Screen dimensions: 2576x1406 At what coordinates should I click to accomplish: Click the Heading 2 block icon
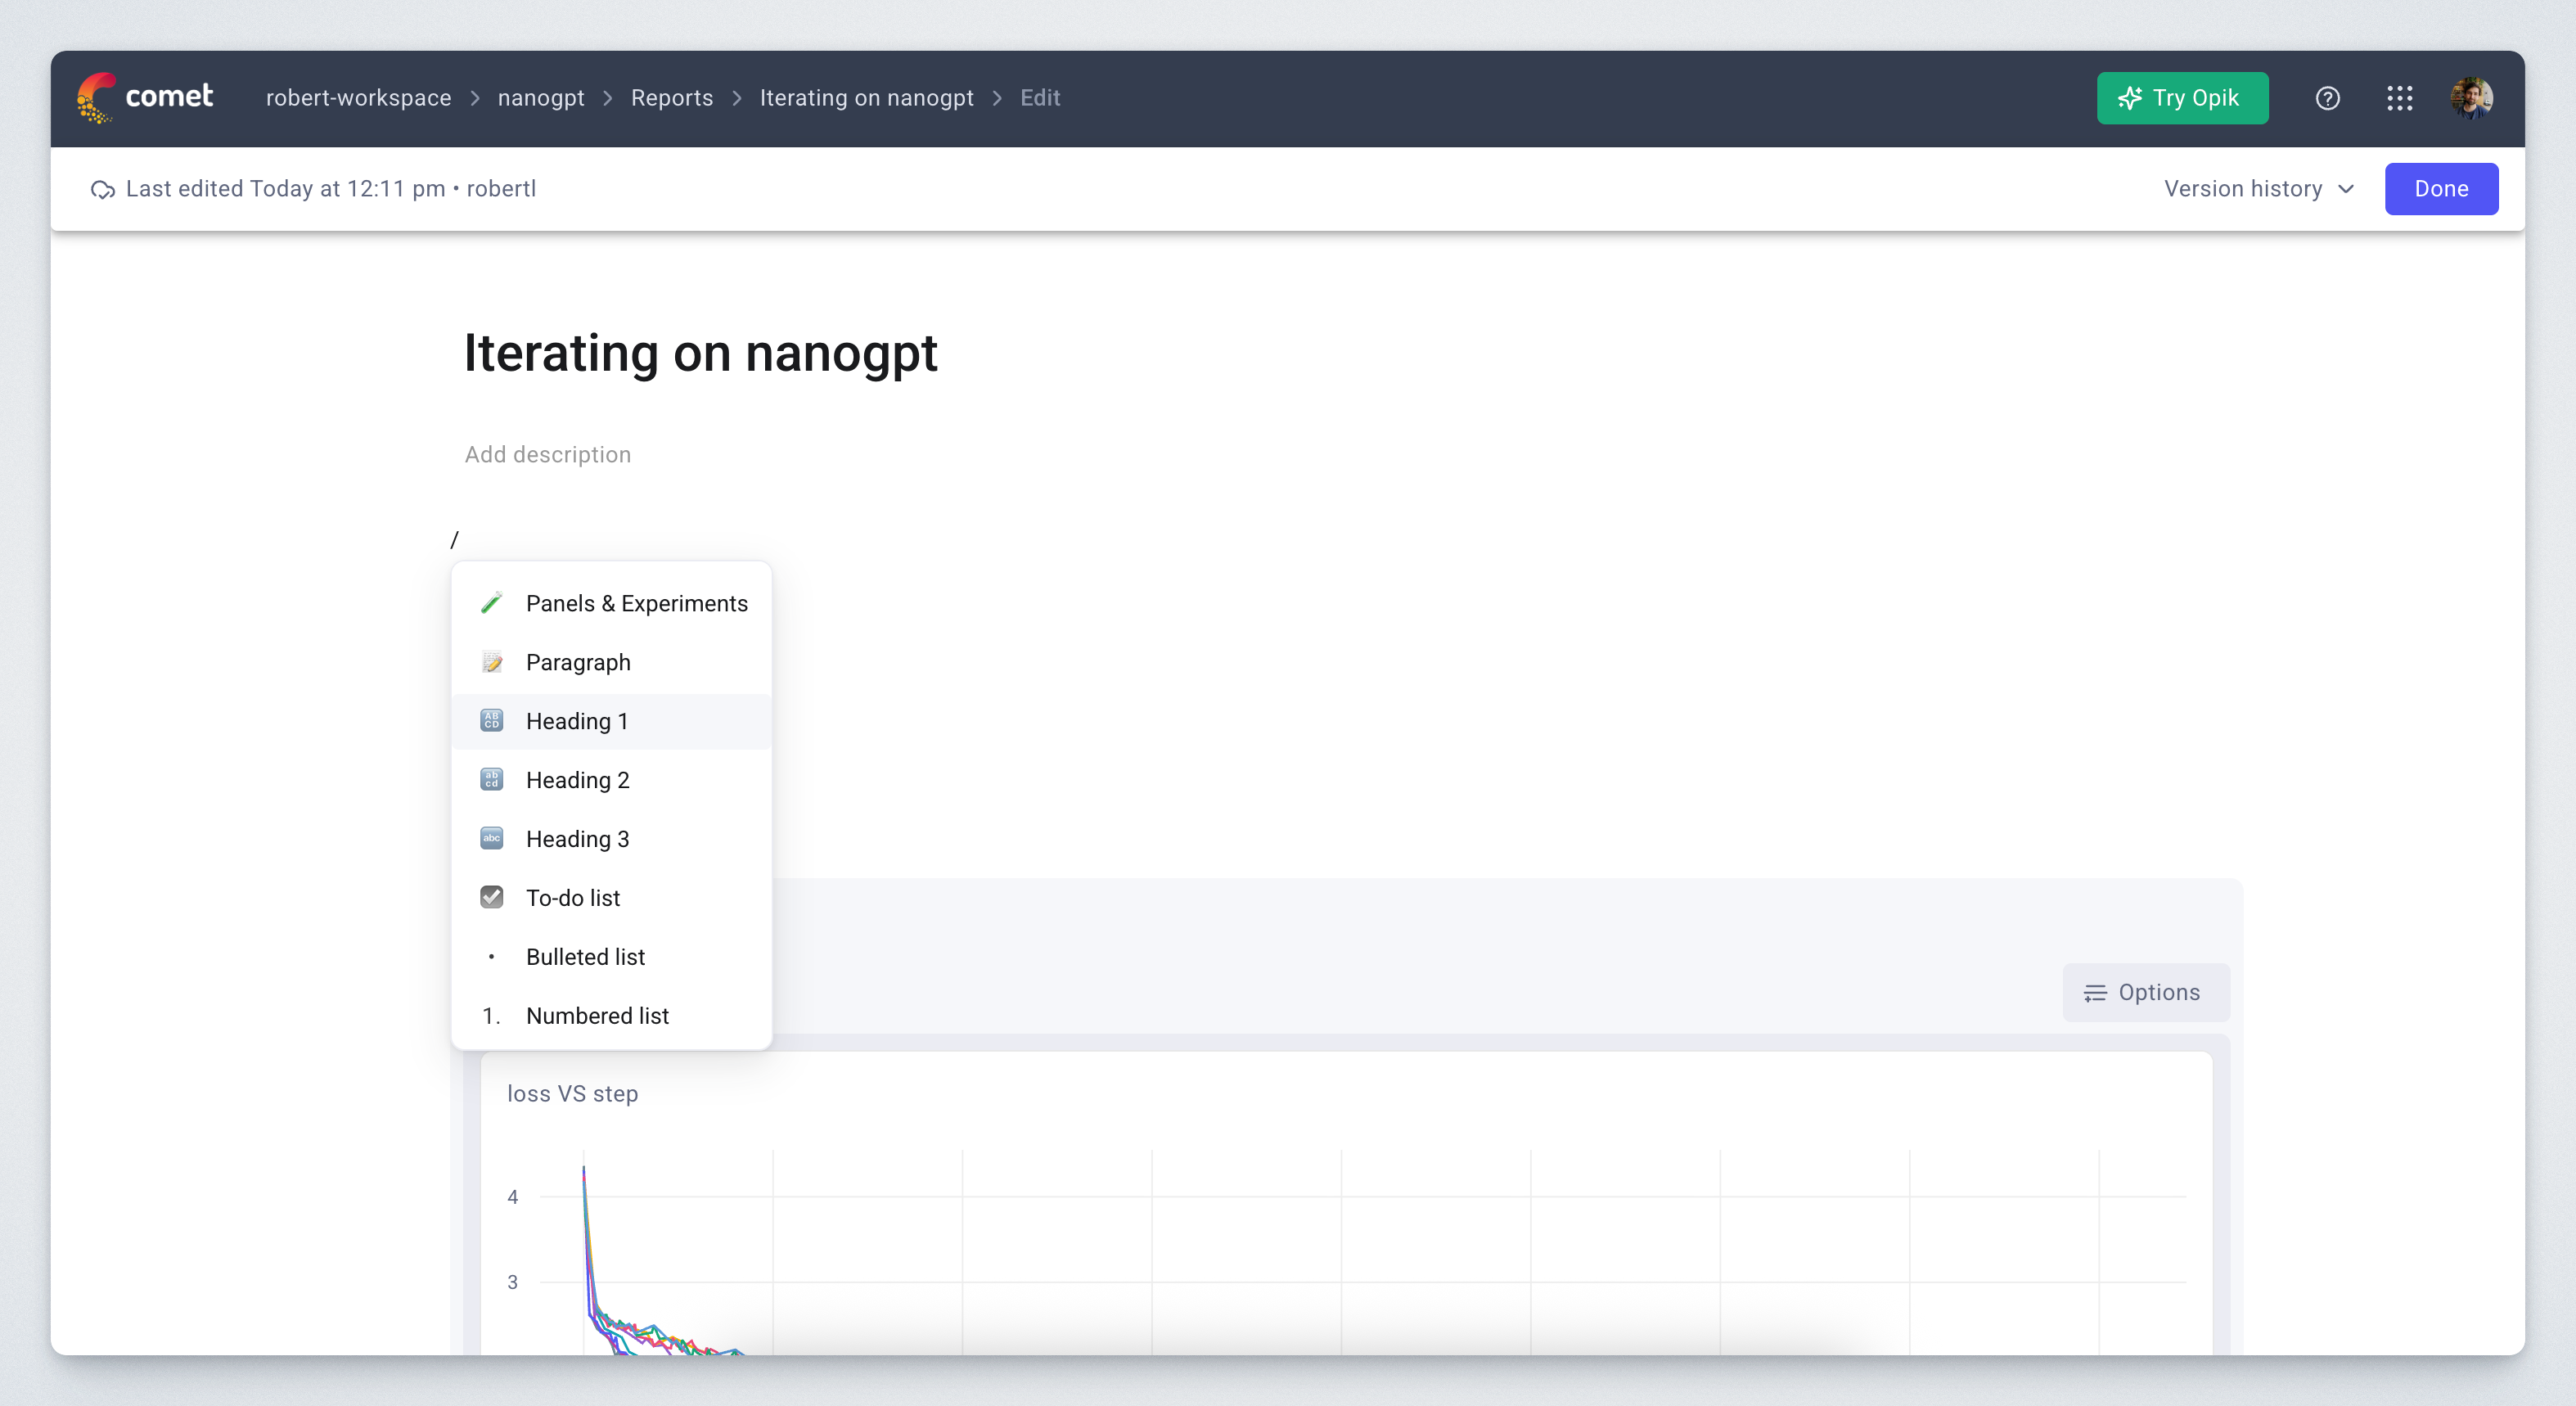(x=491, y=780)
